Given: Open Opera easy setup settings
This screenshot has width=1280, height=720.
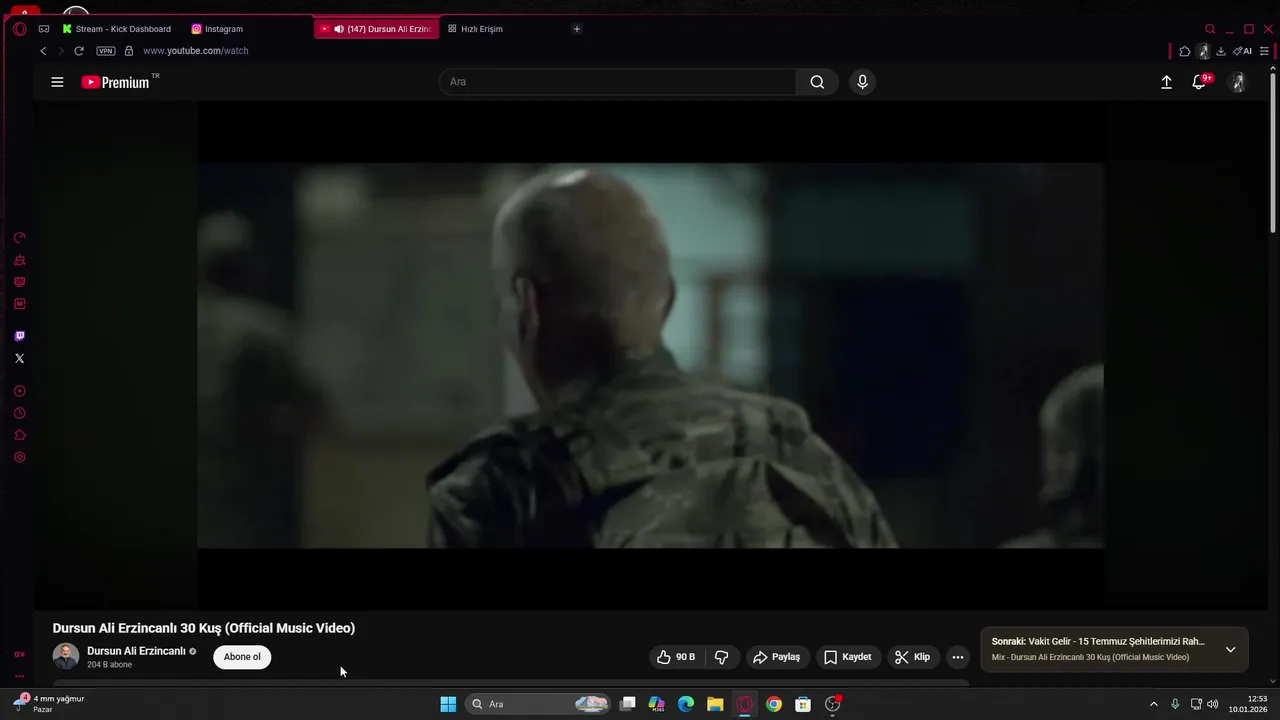Looking at the screenshot, I should pos(1264,51).
